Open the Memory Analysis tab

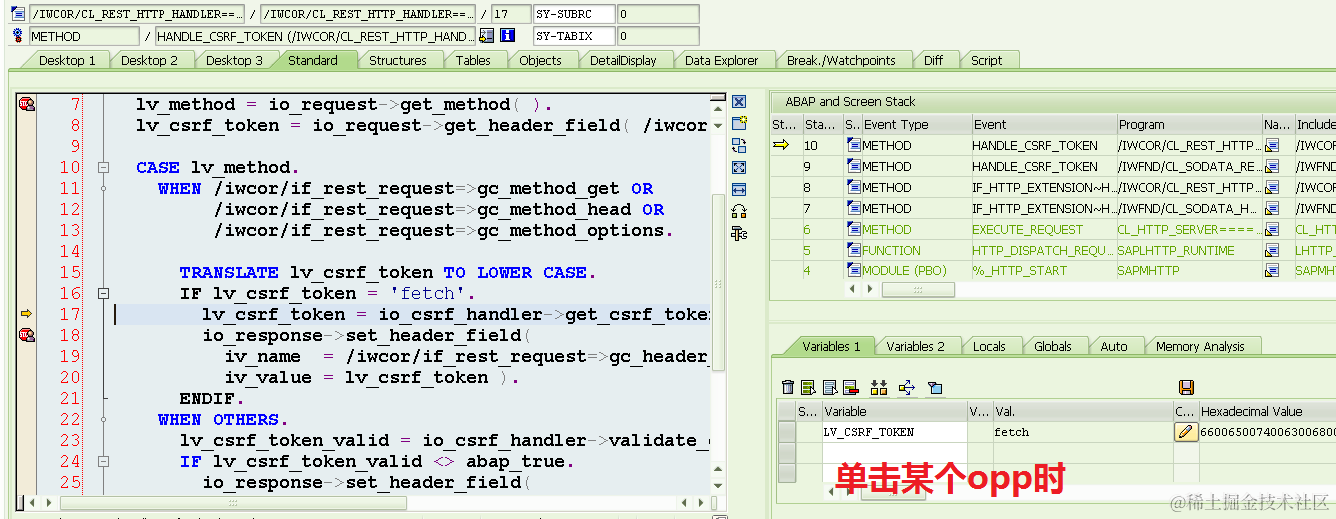click(1200, 346)
